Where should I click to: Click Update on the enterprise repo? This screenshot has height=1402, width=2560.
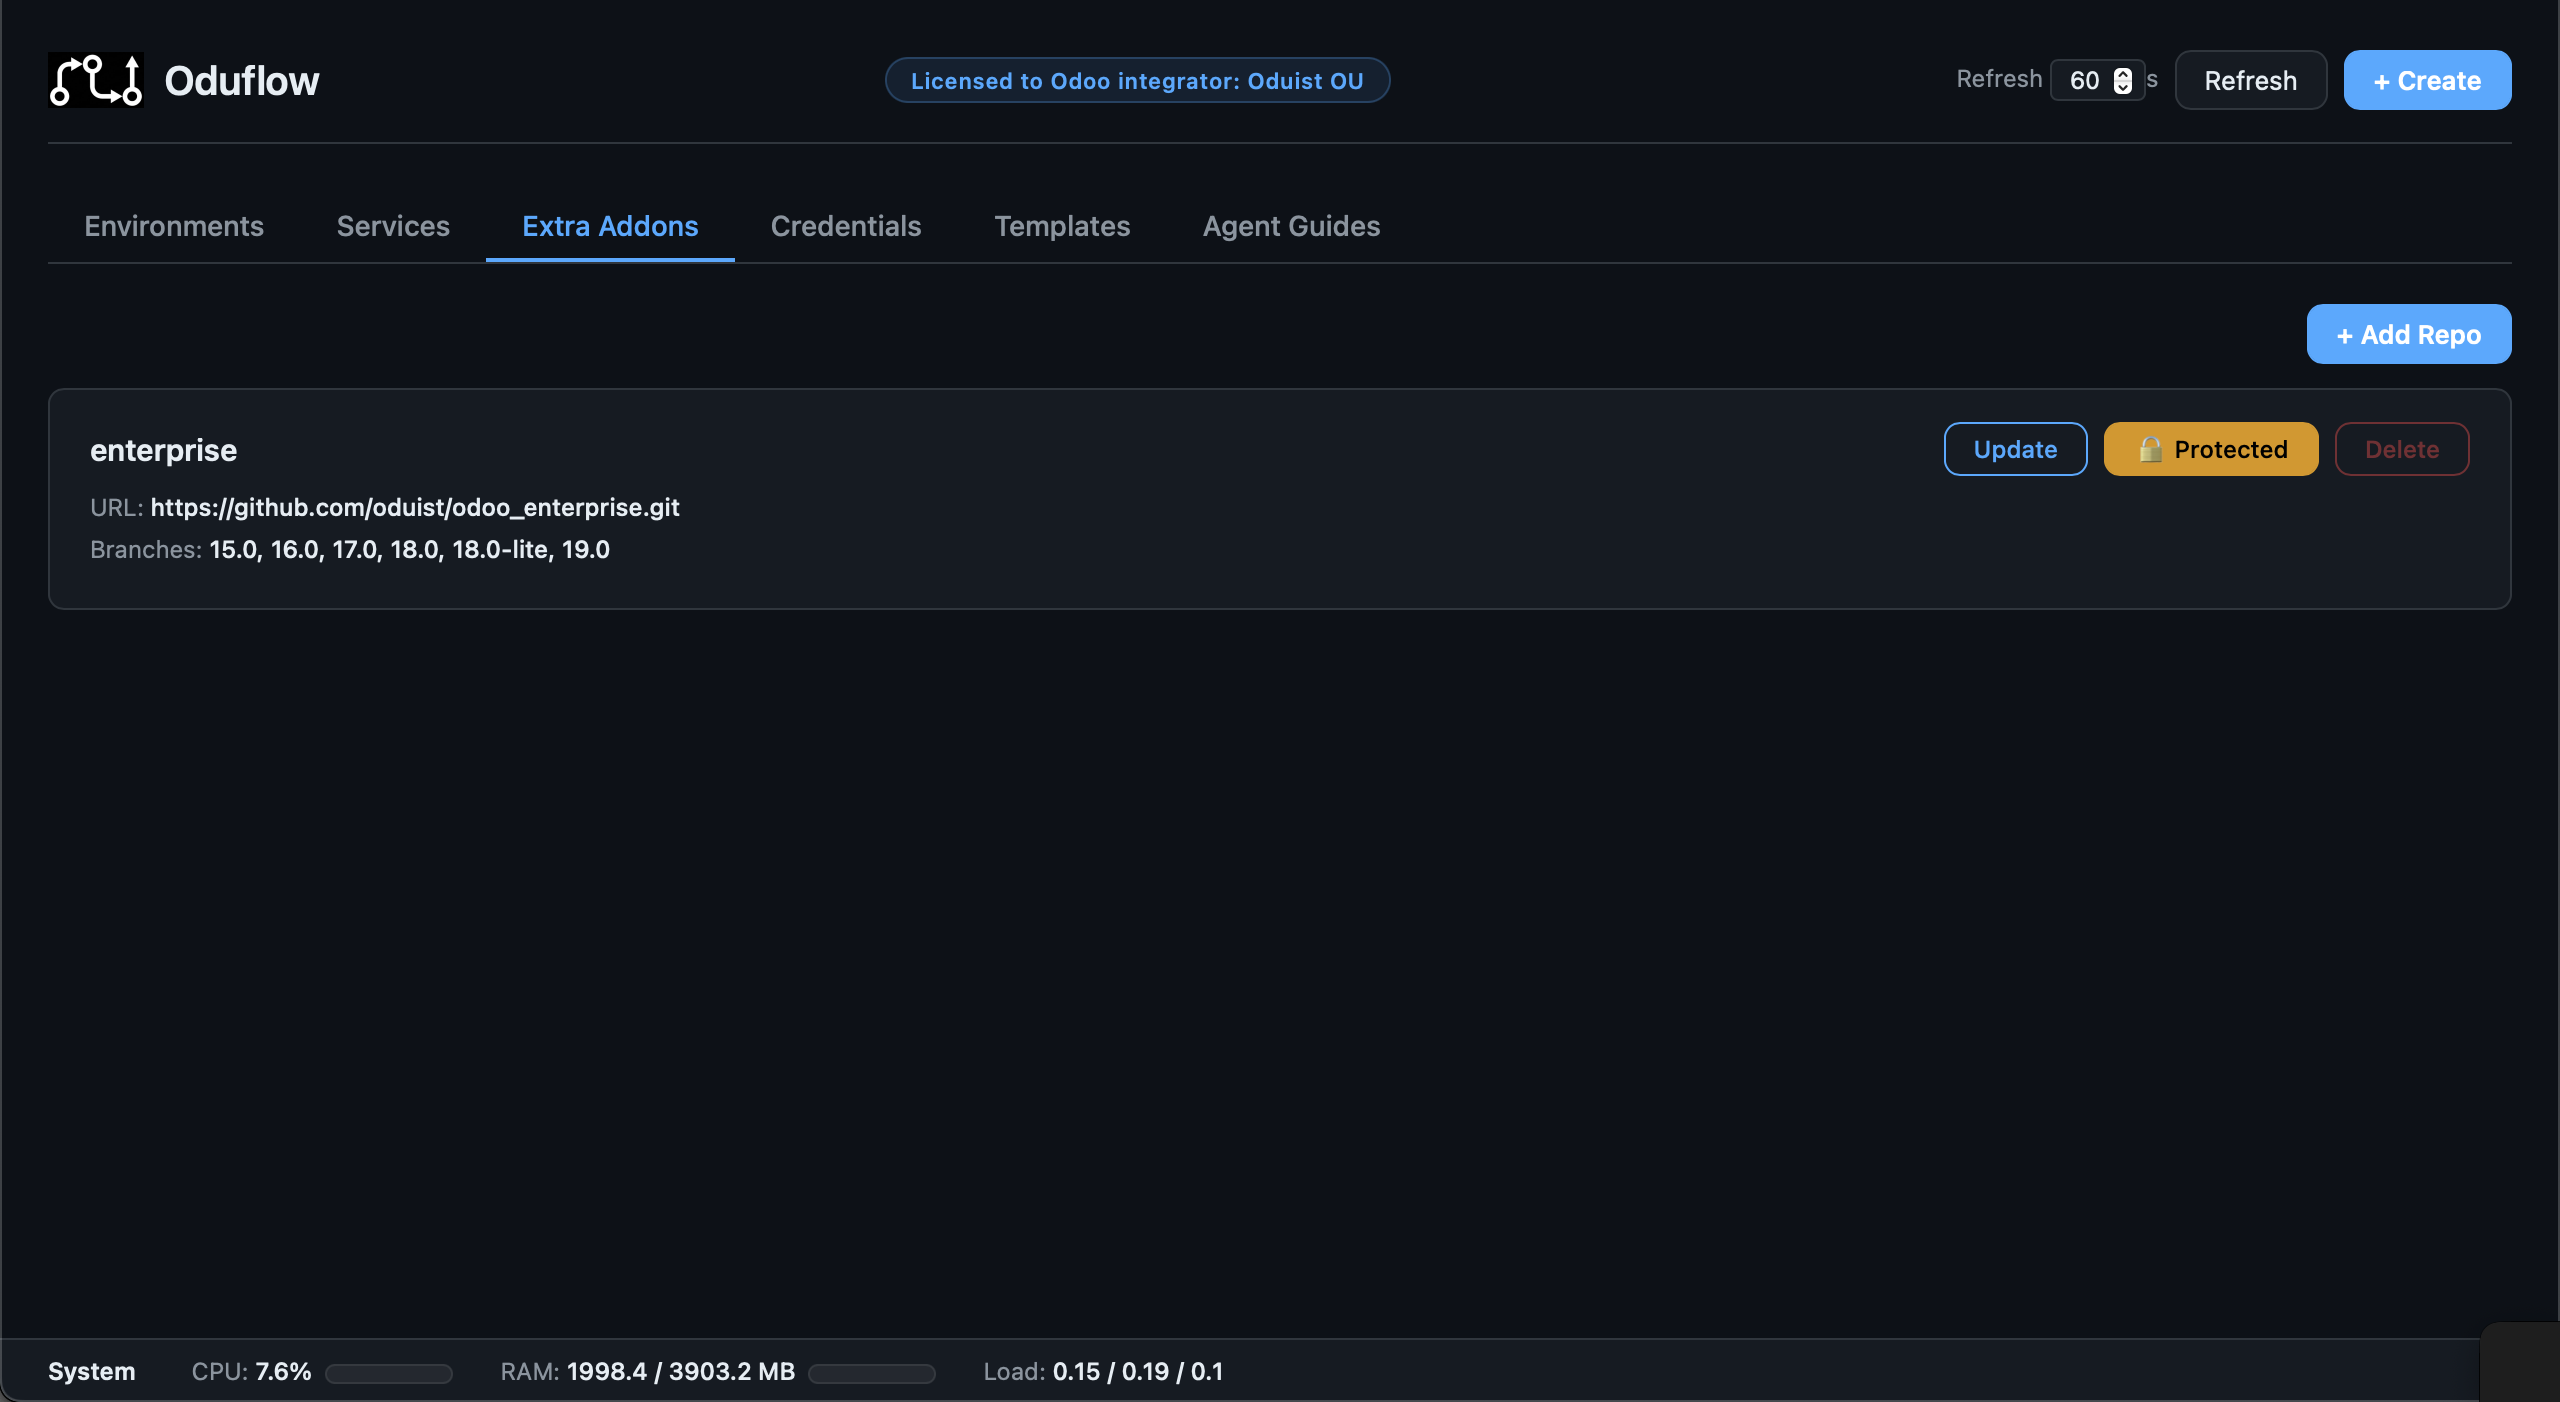coord(2014,449)
